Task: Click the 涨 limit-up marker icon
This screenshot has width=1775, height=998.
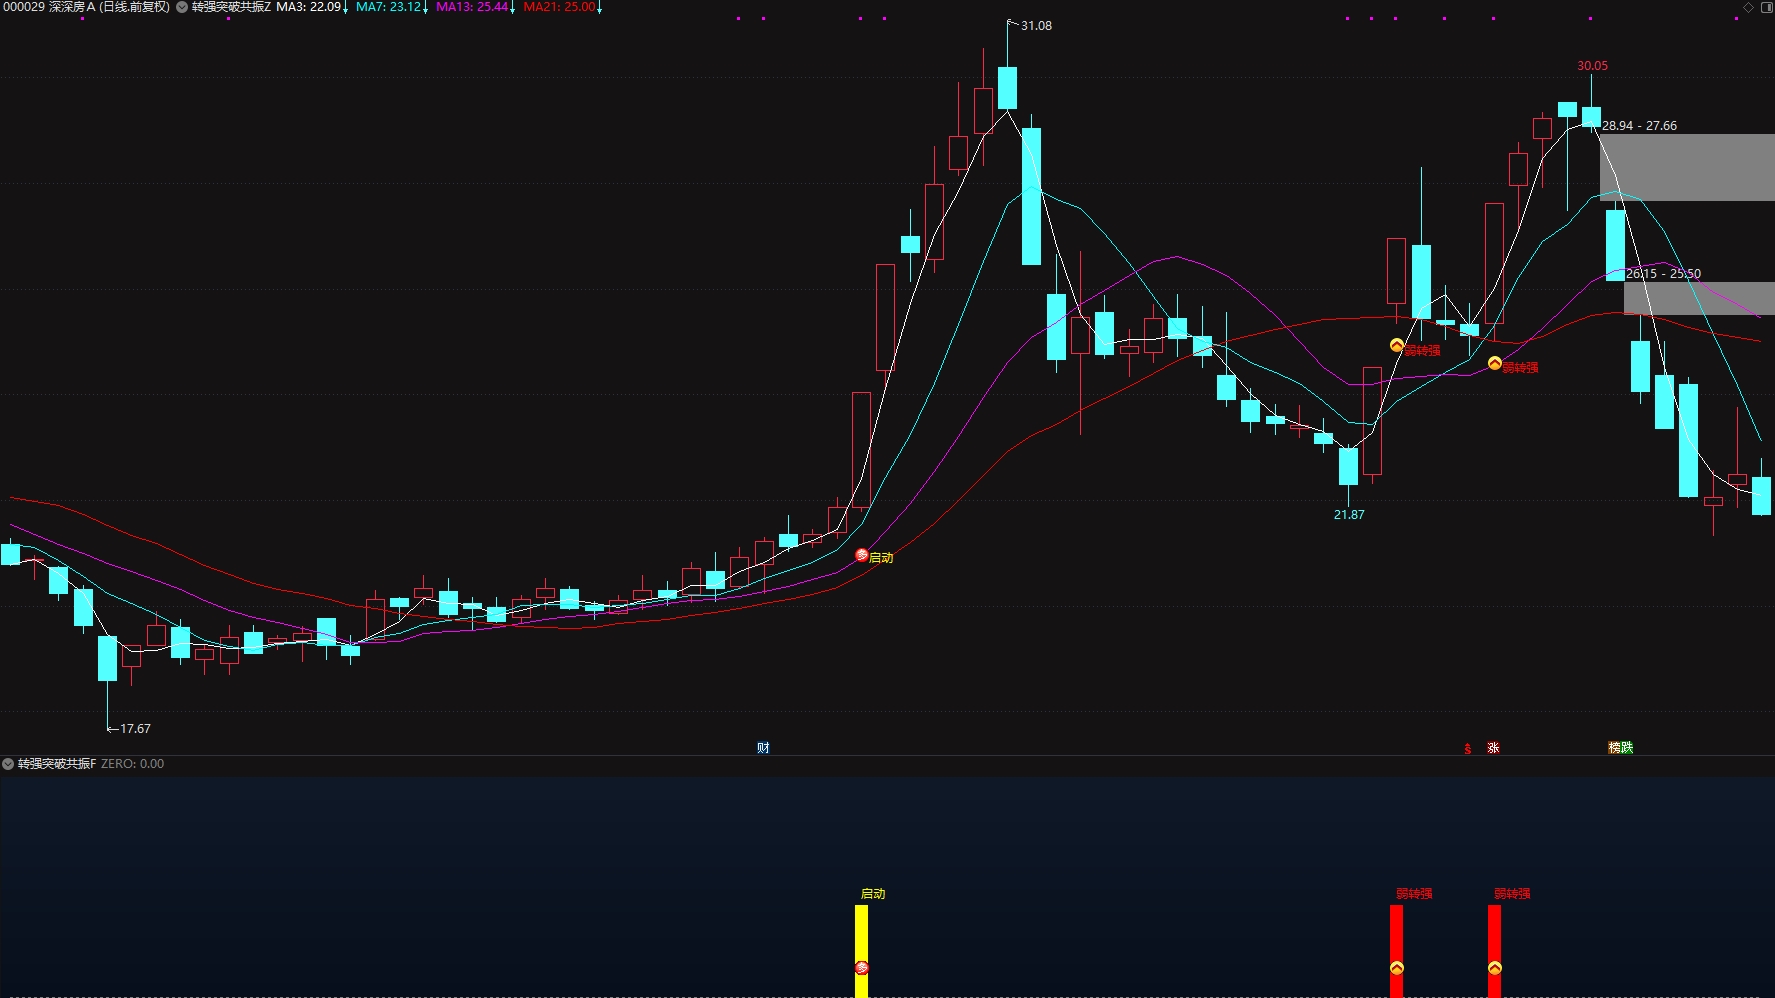Action: pos(1493,748)
